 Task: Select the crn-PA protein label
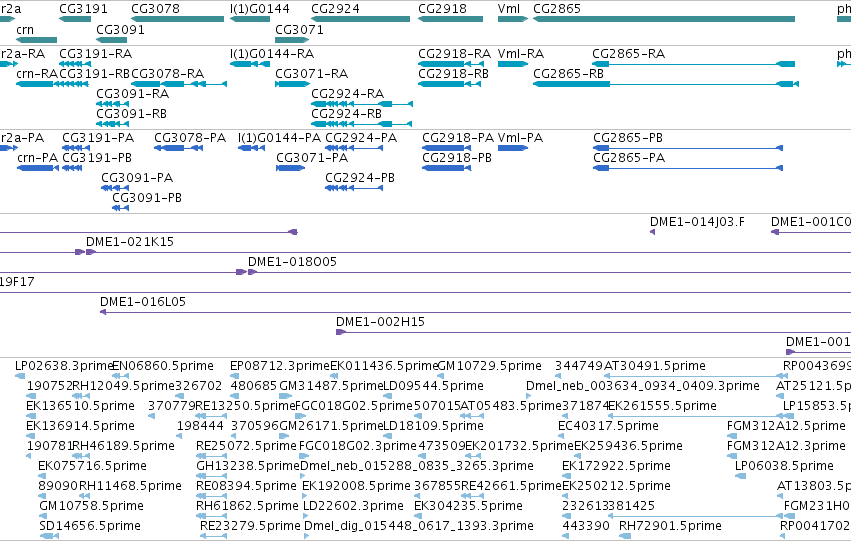pyautogui.click(x=37, y=158)
